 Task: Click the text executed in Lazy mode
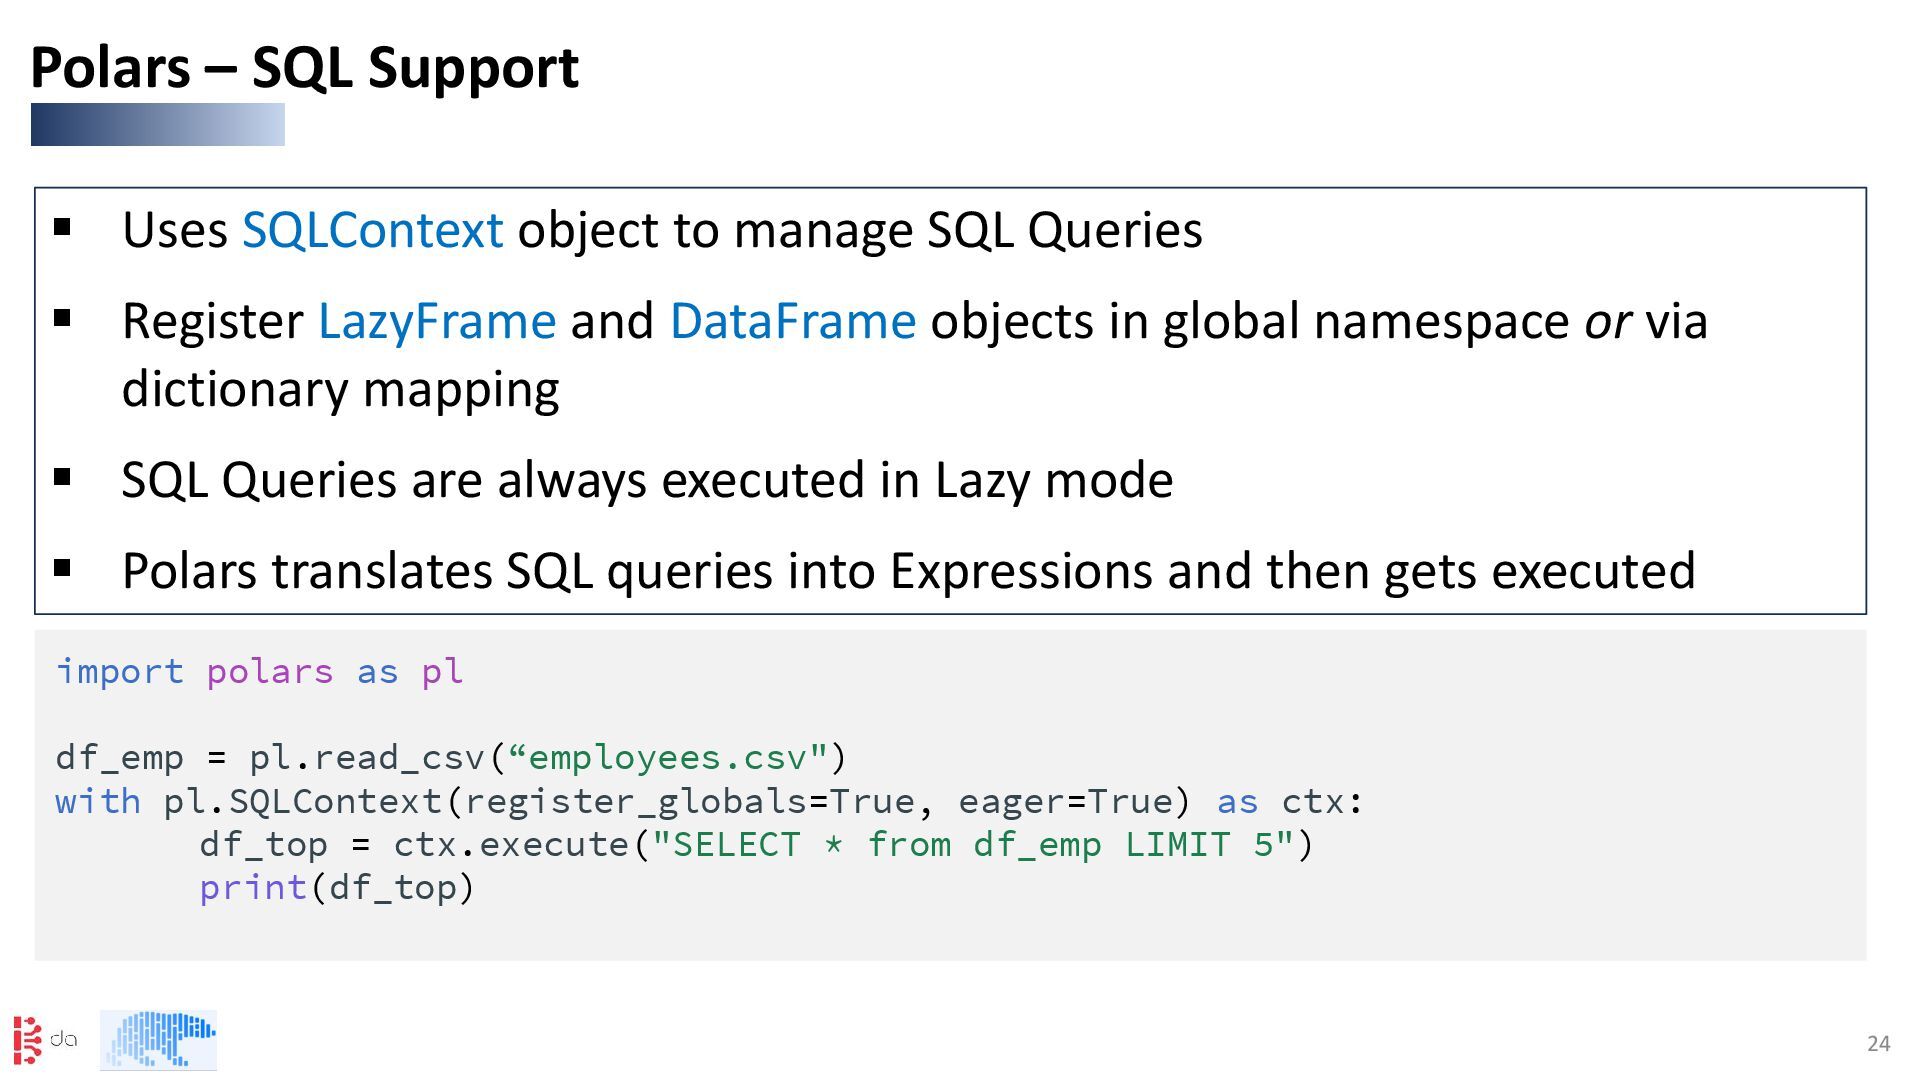click(916, 480)
